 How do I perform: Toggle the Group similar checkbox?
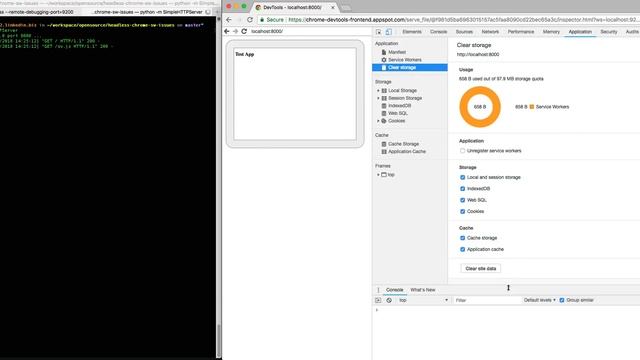tap(562, 300)
